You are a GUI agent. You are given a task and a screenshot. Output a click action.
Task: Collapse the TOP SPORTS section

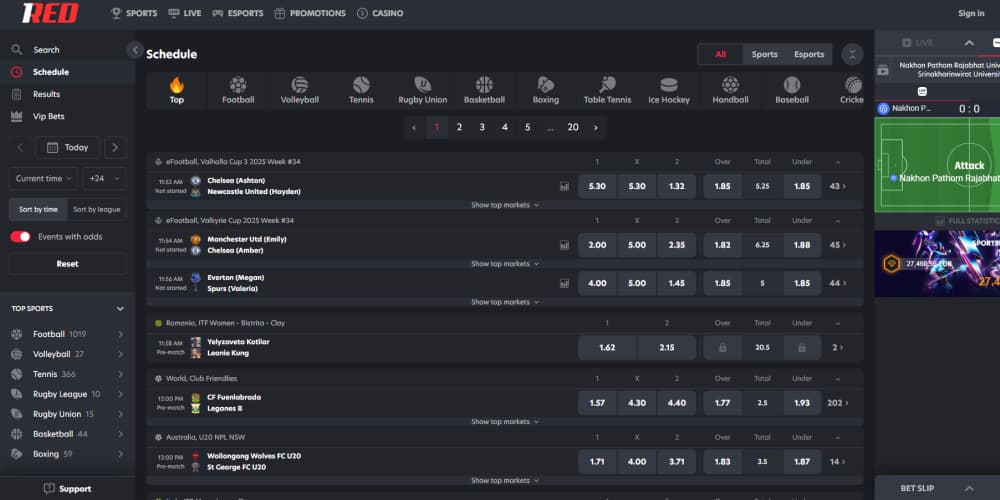click(120, 309)
